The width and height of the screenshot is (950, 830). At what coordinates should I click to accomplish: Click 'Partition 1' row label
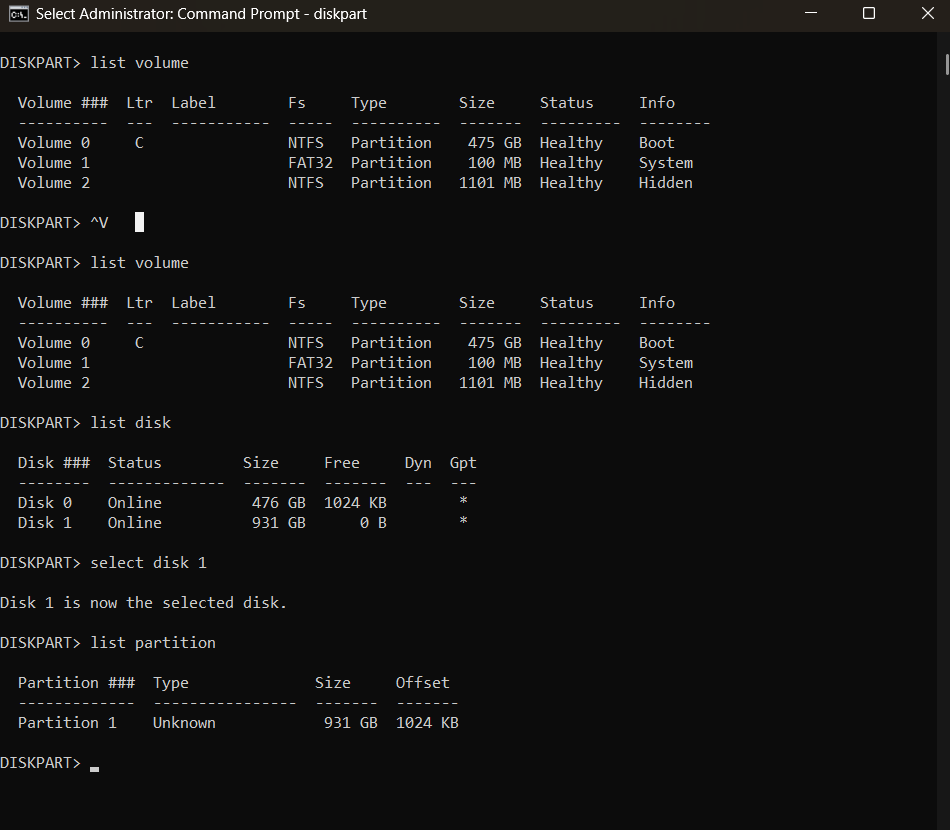(x=67, y=723)
